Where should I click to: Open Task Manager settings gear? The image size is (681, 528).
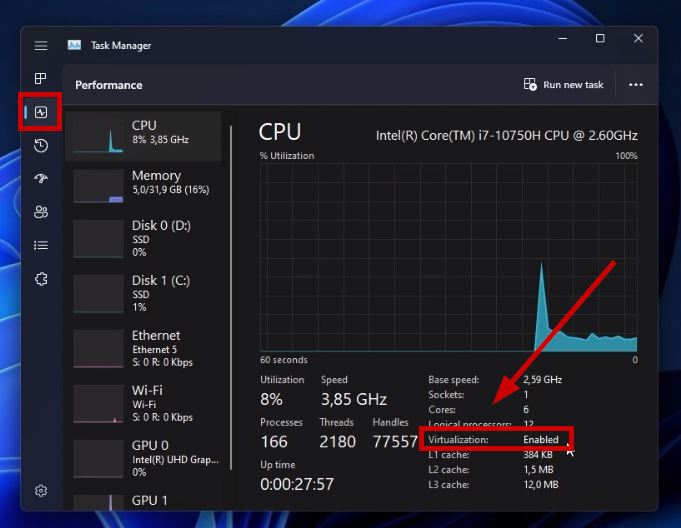(x=41, y=491)
